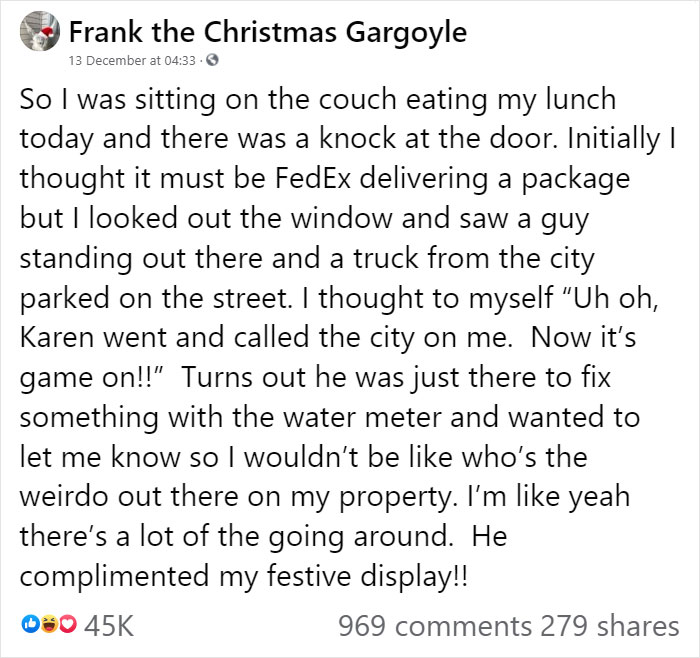Click the phrase "festive display!!" in the last line
This screenshot has height=658, width=700.
(367, 576)
